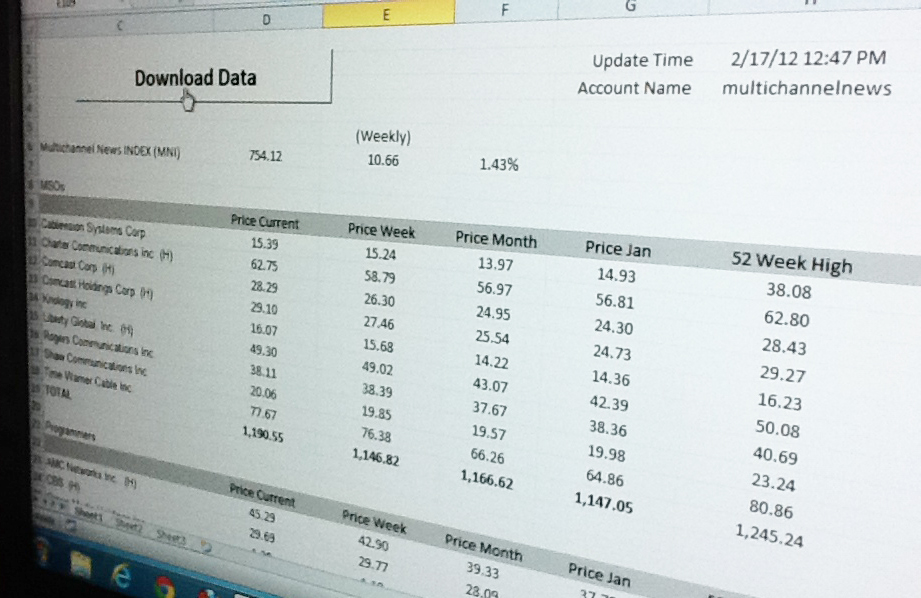The image size is (921, 598).
Task: Select the 52 Week High value 80.86
Action: pos(771,509)
